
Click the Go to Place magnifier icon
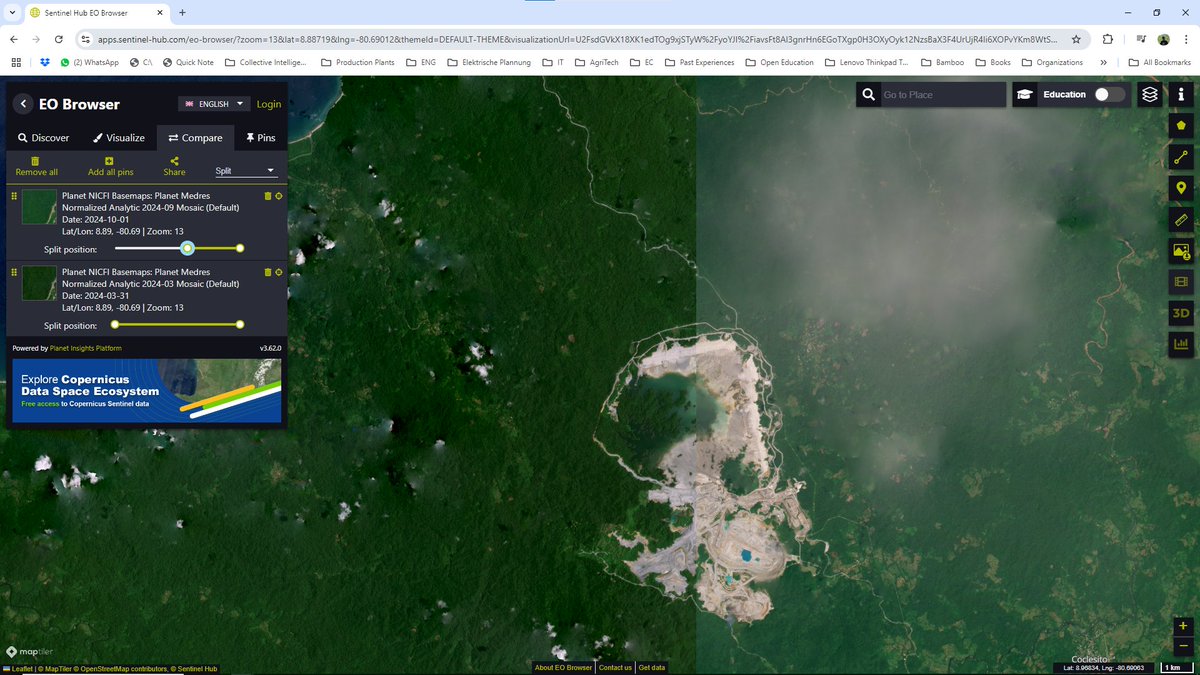point(870,94)
